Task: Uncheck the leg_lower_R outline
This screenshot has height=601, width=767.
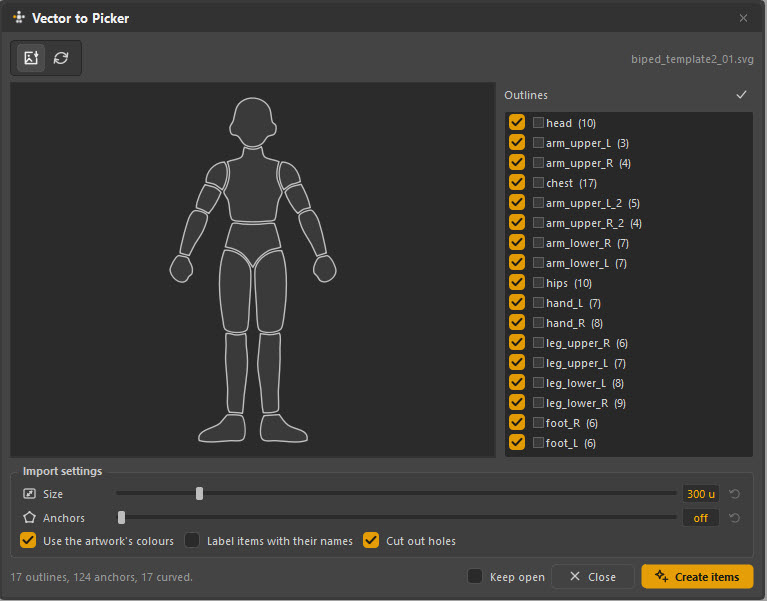Action: coord(517,403)
